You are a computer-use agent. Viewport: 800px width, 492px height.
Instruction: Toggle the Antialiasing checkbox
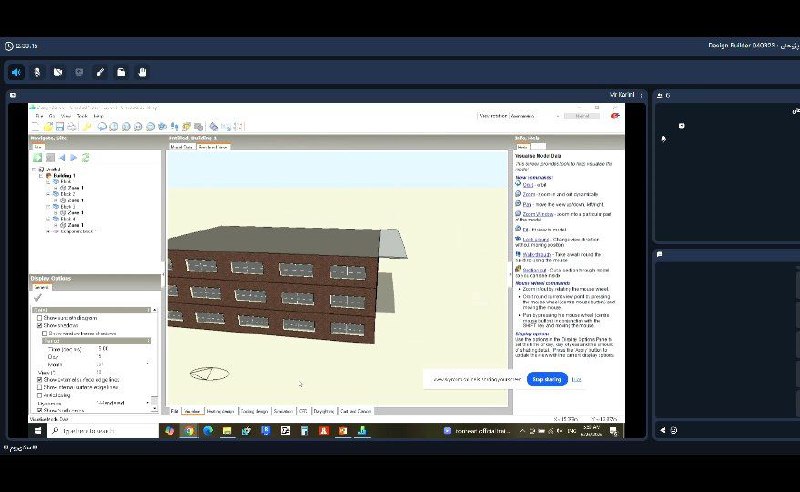pyautogui.click(x=39, y=395)
